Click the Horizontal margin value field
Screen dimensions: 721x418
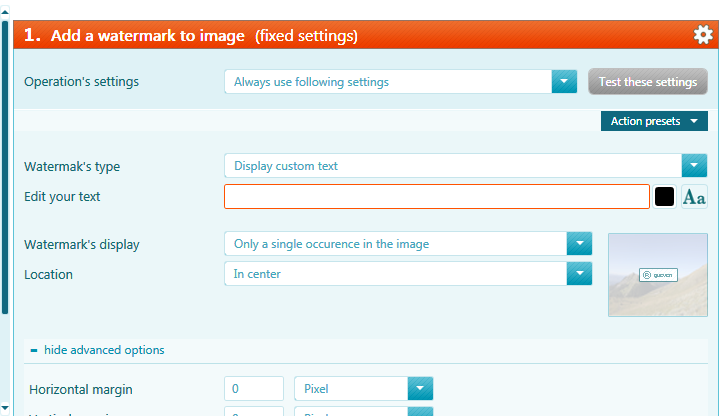click(254, 389)
